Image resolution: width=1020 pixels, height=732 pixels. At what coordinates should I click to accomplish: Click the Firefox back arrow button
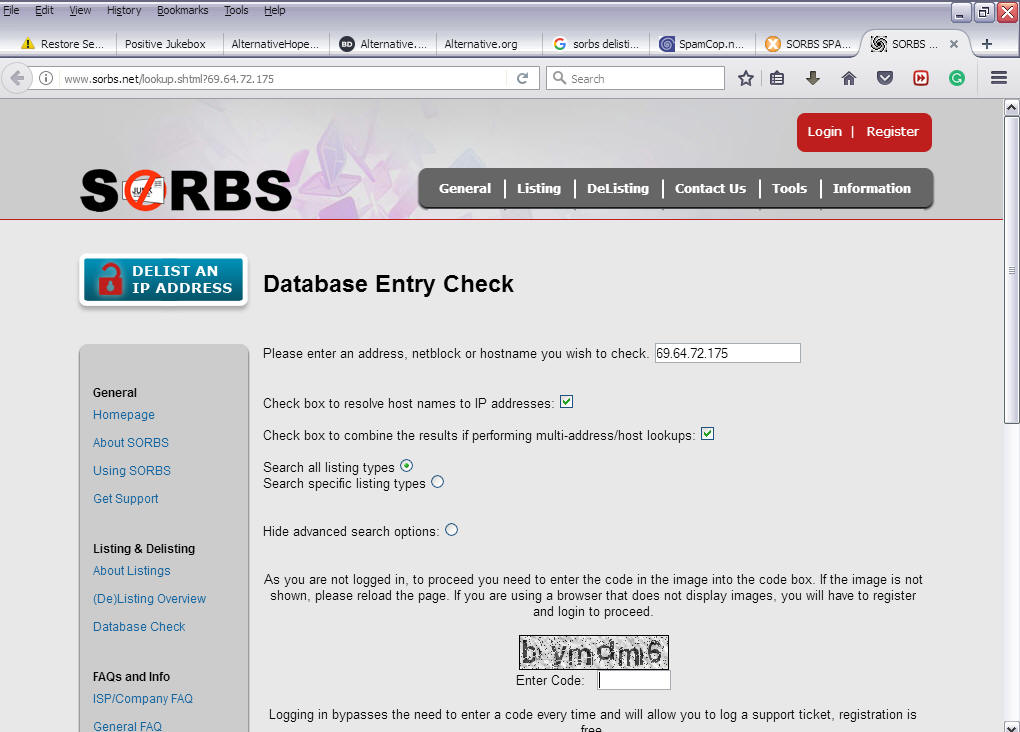click(18, 79)
